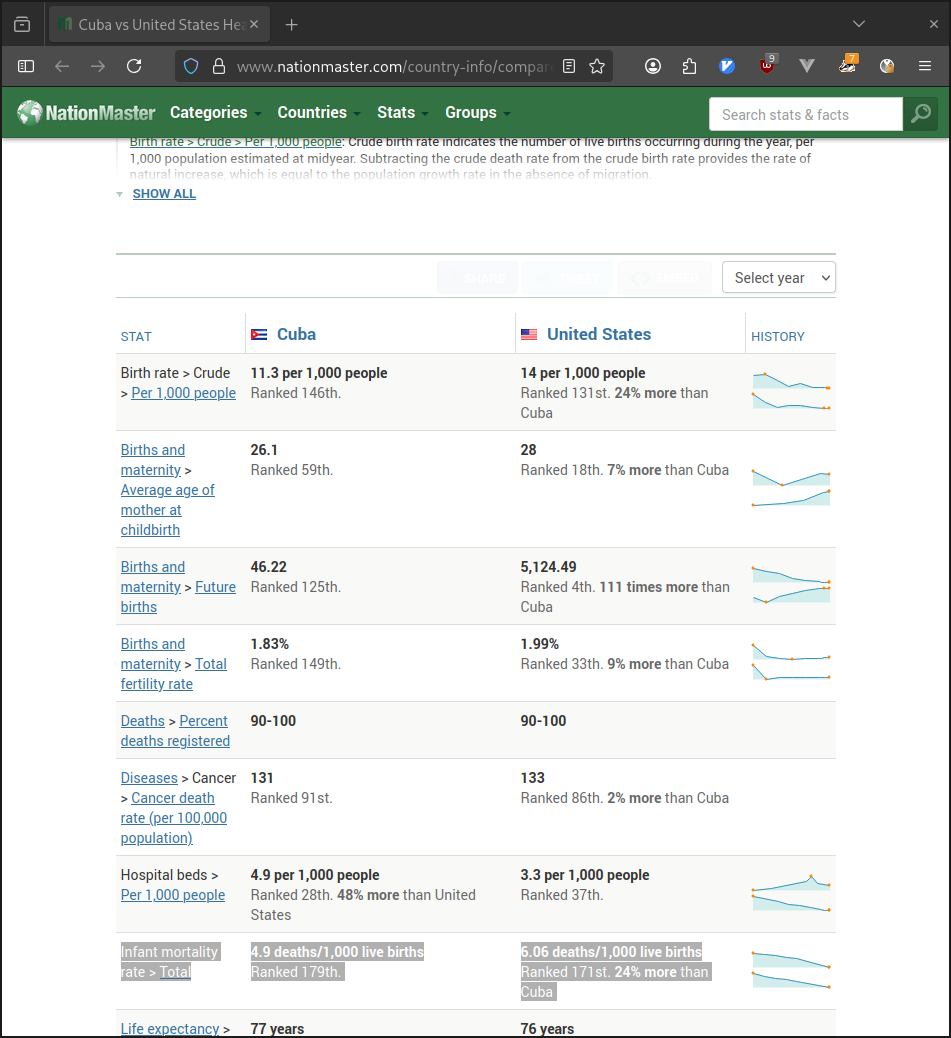Click the SHOW ALL link

click(x=164, y=194)
